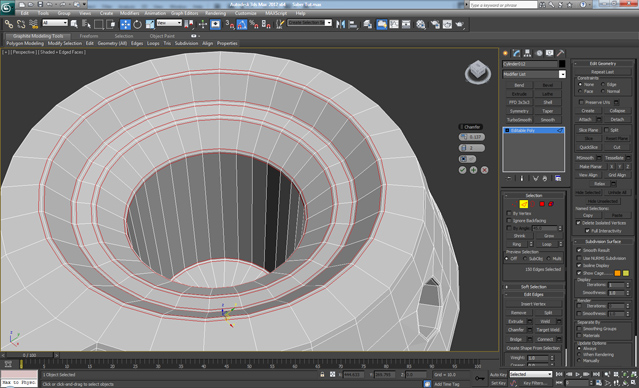Expand the Soft Selection rollout
Viewport: 639px width, 388px height.
(533, 287)
